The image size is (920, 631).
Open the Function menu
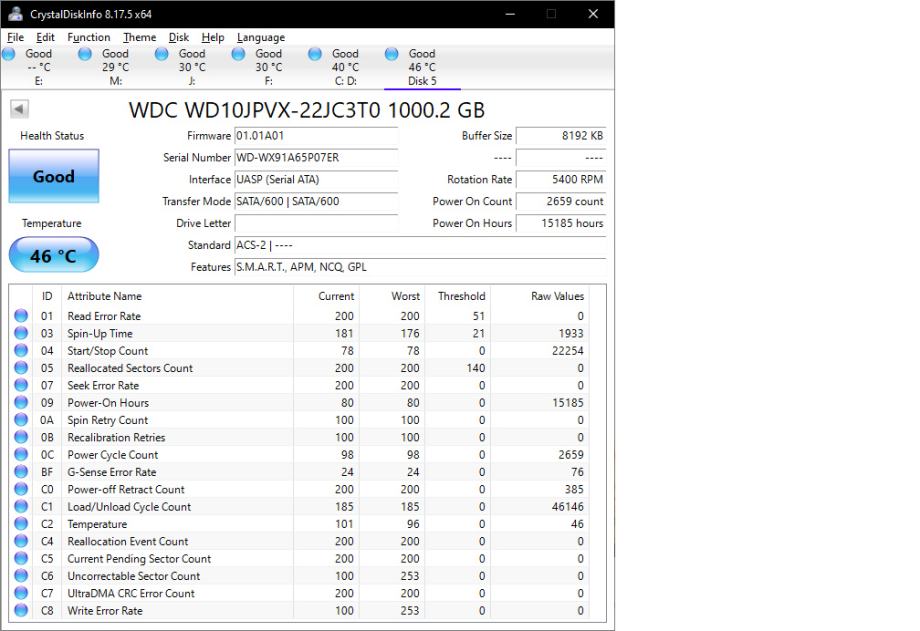coord(89,37)
